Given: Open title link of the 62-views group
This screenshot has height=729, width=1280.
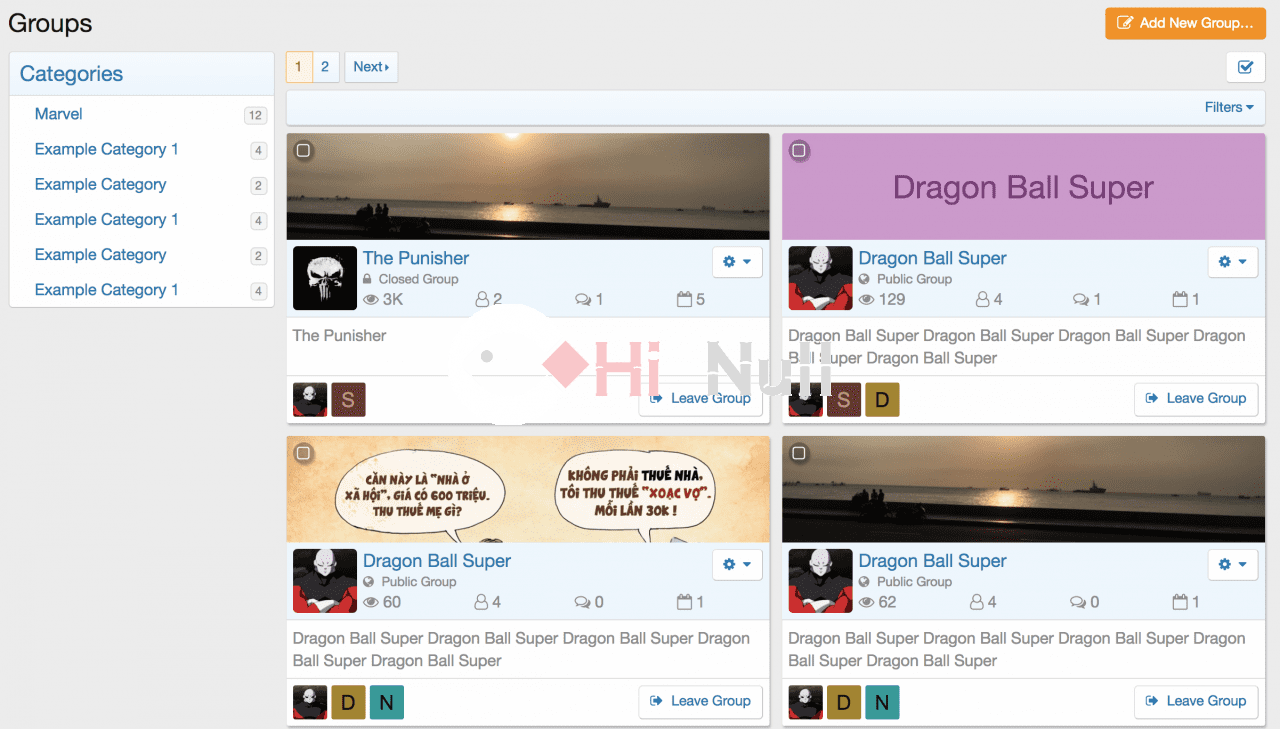Looking at the screenshot, I should coord(932,561).
